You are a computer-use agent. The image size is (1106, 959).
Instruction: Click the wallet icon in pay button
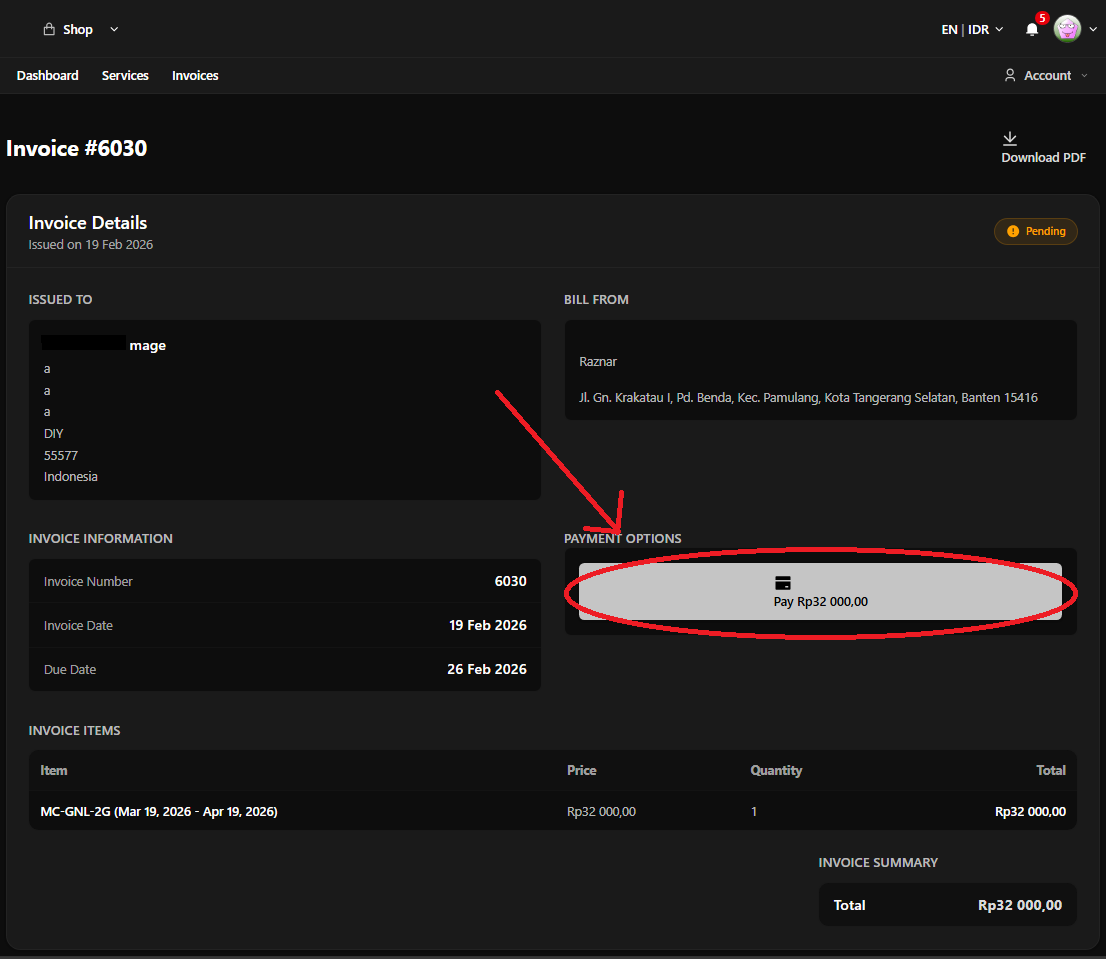783,583
